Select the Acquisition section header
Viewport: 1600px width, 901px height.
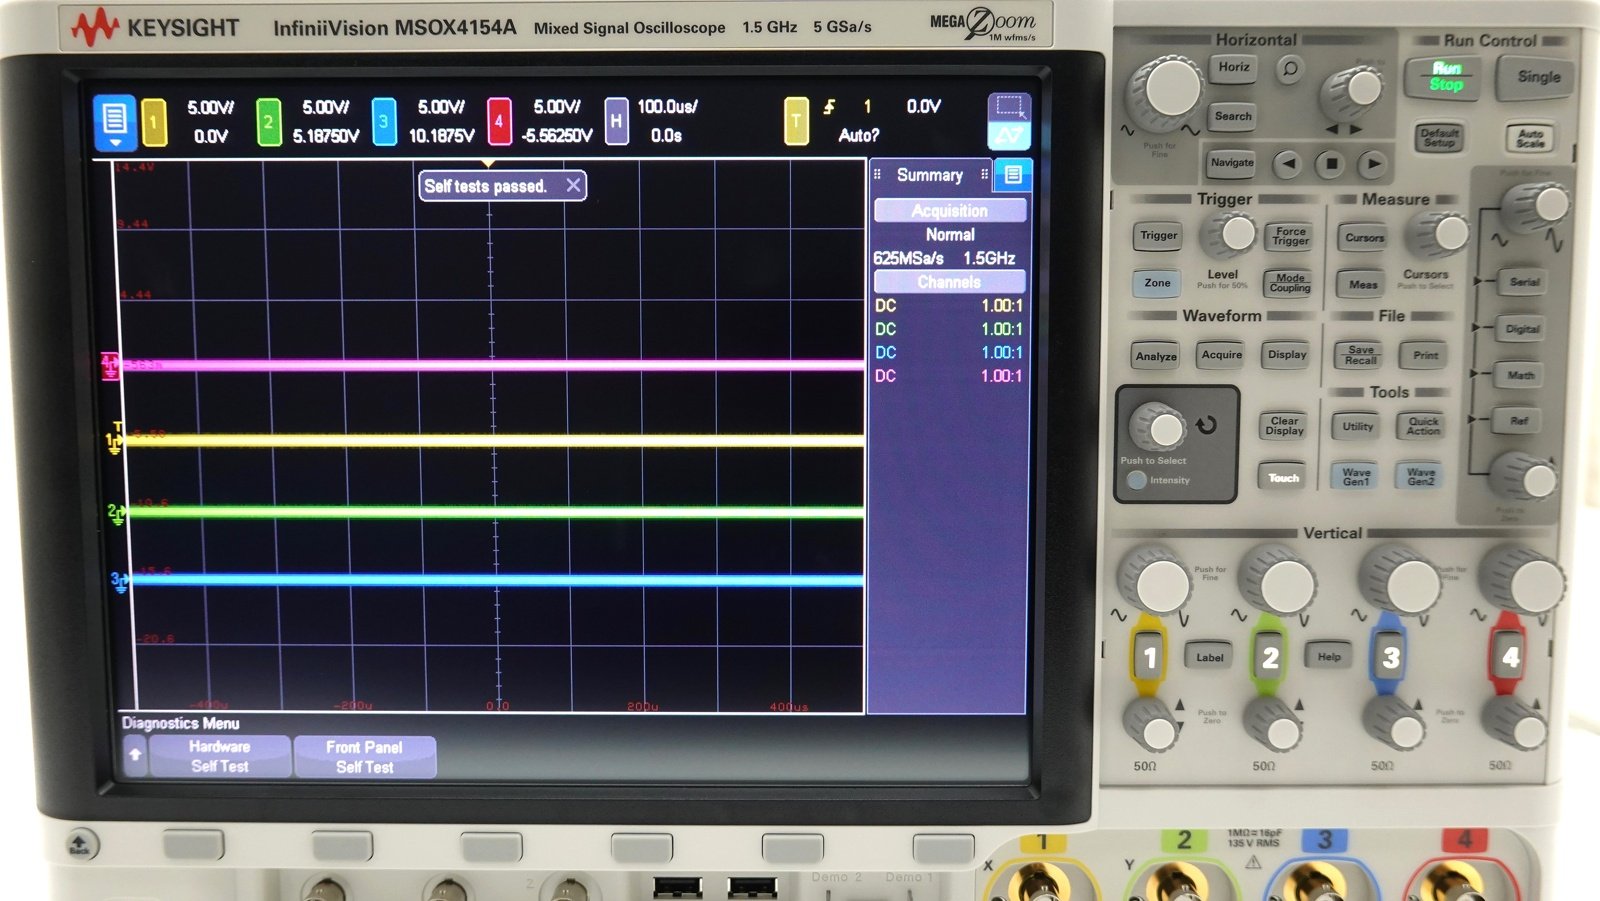949,210
